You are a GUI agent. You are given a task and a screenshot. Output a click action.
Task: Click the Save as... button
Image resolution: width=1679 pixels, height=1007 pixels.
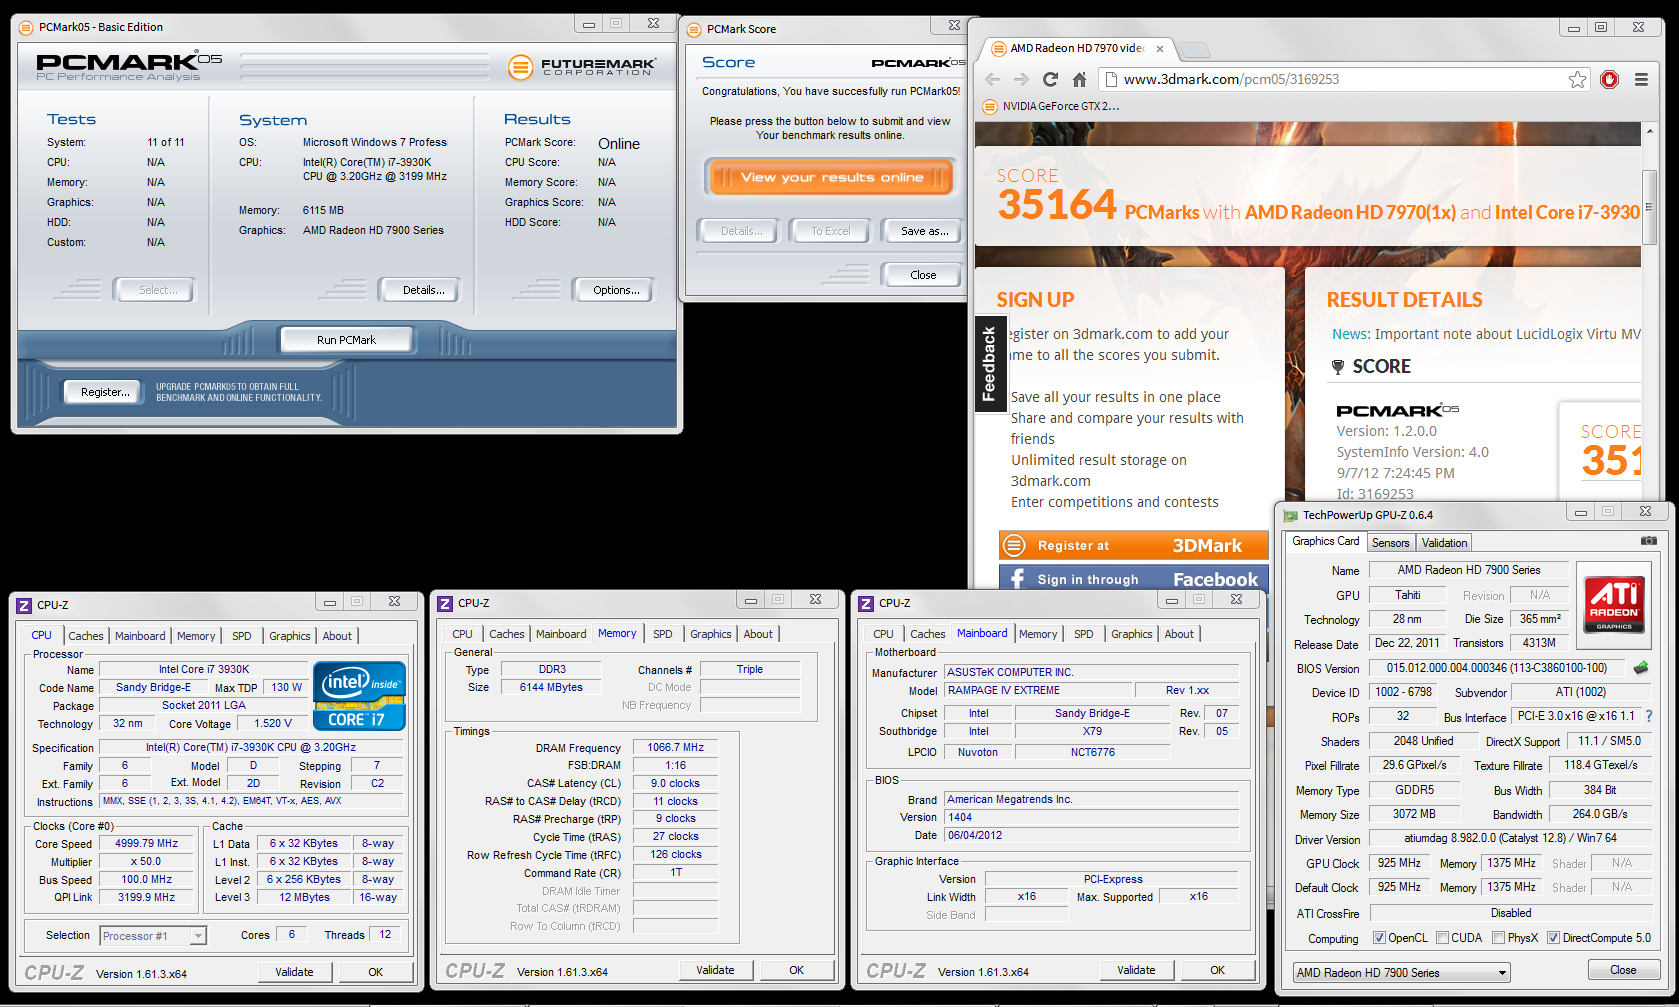click(x=924, y=231)
